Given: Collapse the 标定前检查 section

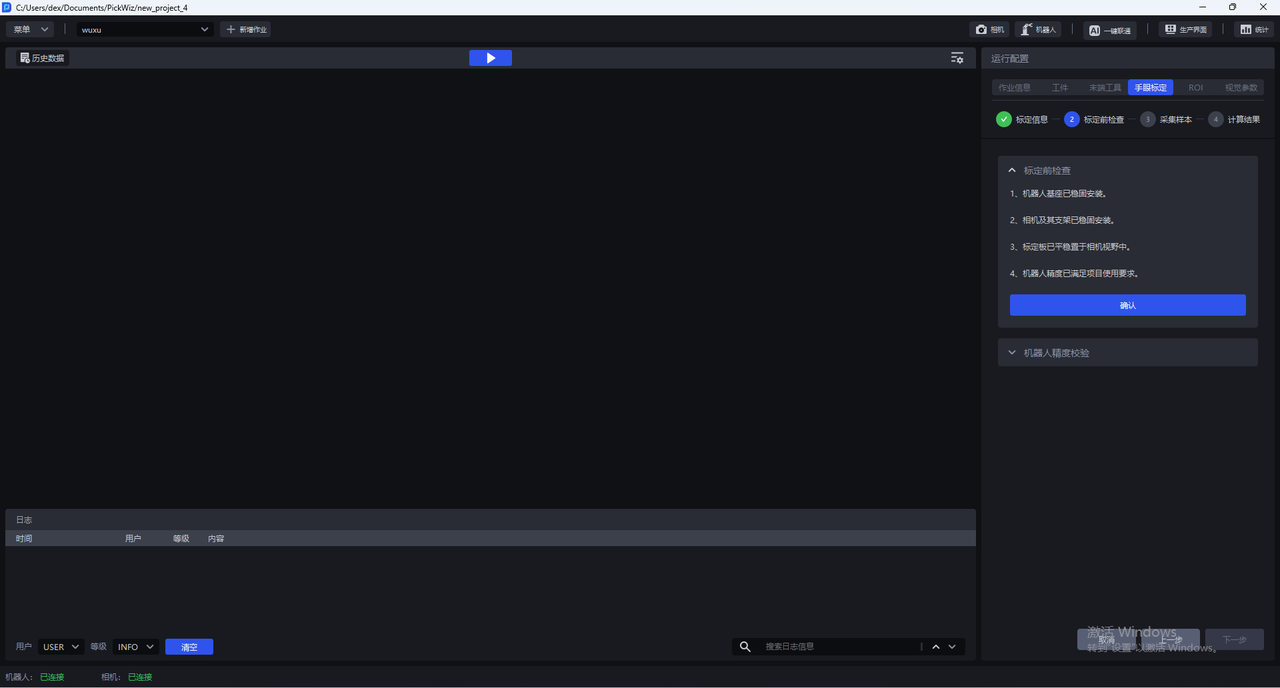Looking at the screenshot, I should click(x=1012, y=171).
